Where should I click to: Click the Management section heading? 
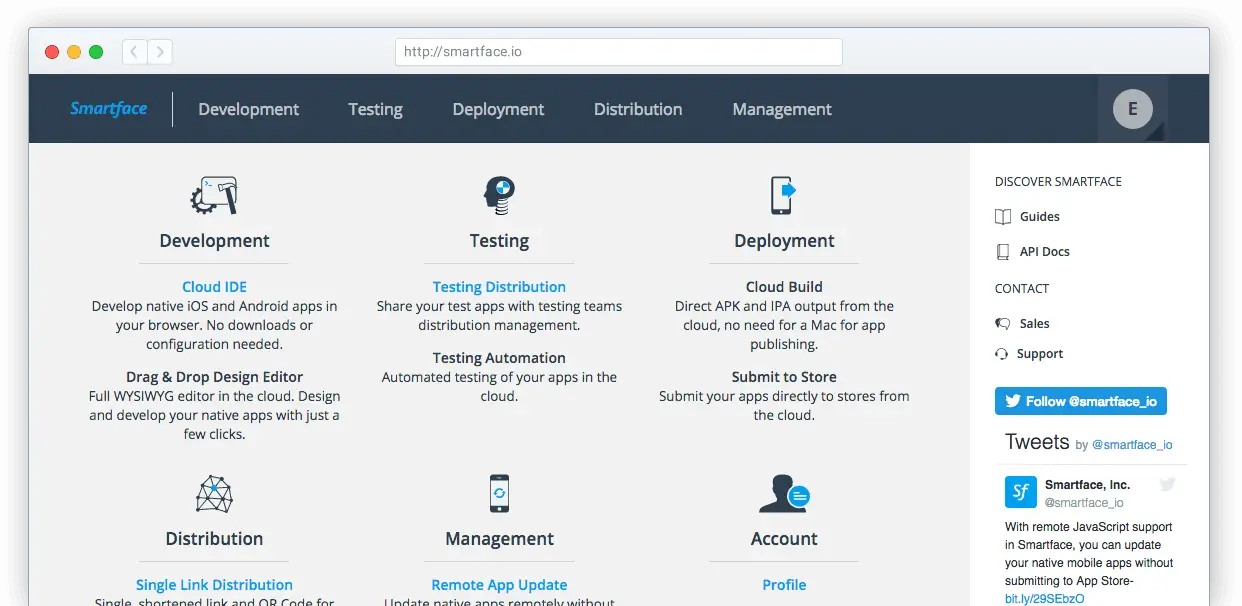[499, 539]
